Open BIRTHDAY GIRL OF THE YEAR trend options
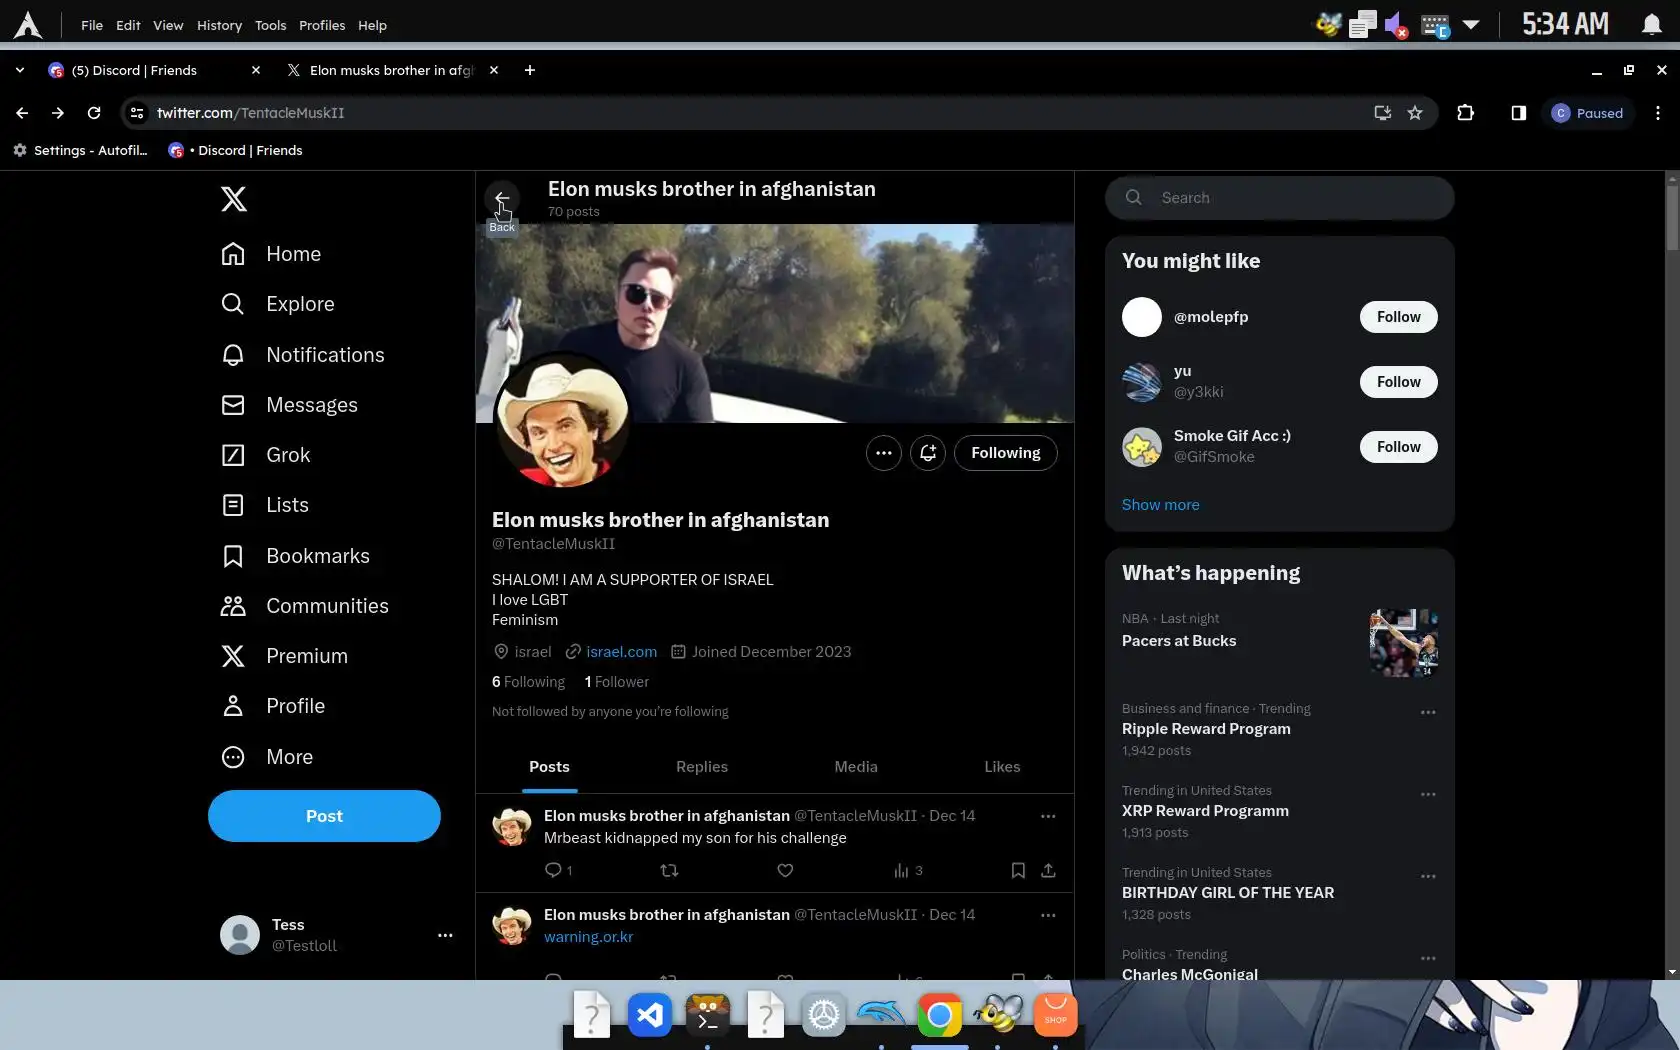 tap(1428, 876)
